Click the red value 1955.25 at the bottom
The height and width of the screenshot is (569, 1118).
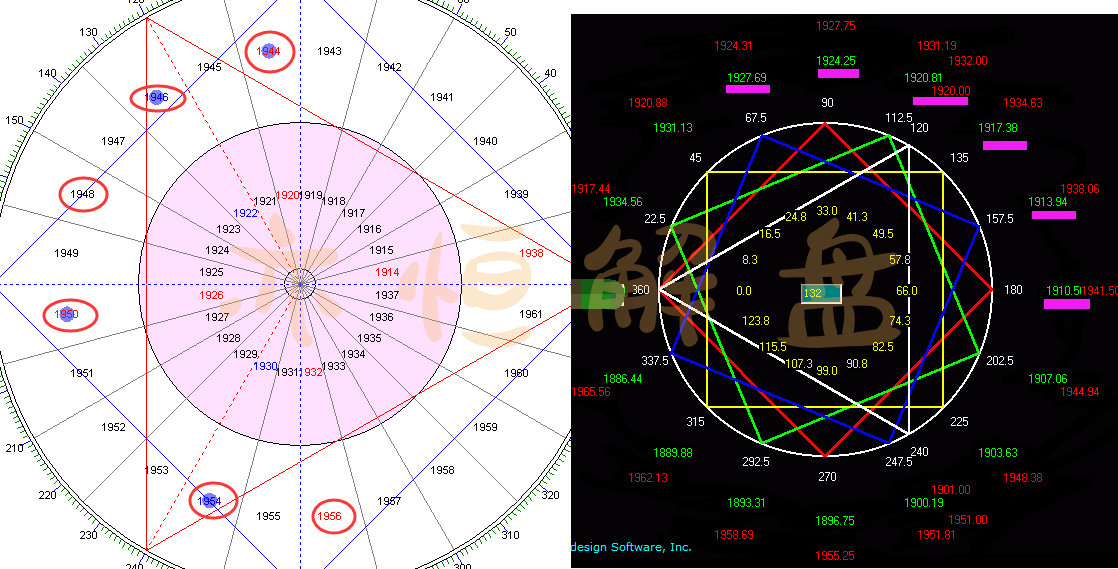[x=835, y=555]
